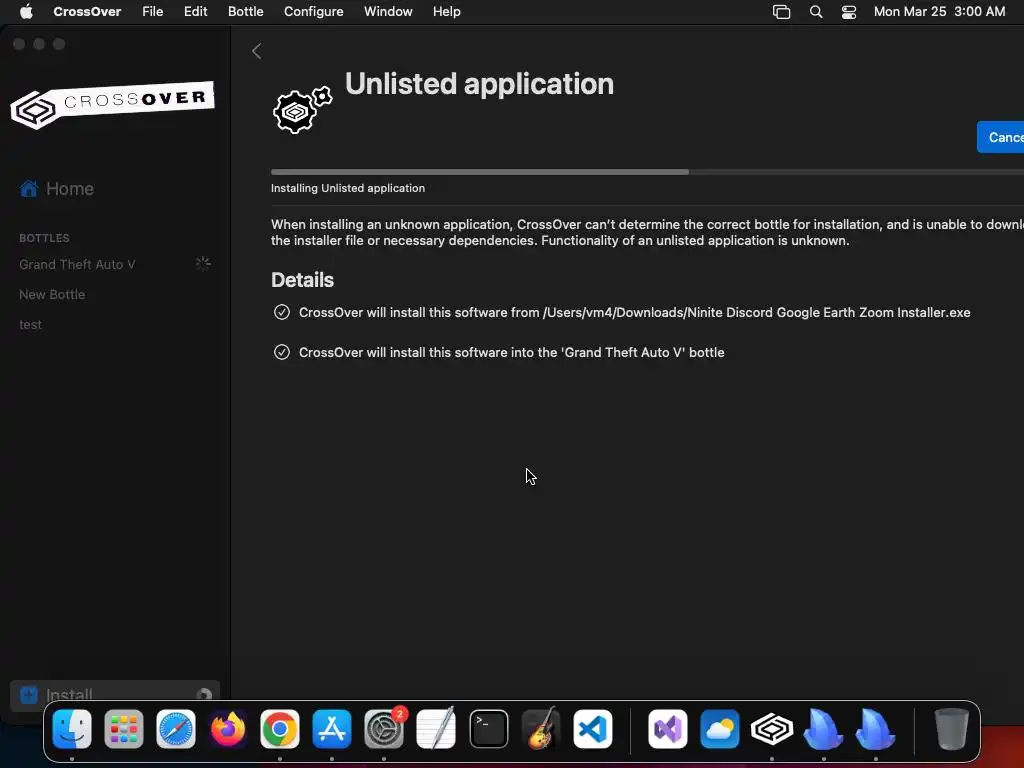1024x768 pixels.
Task: Open the Configure menu
Action: [313, 12]
